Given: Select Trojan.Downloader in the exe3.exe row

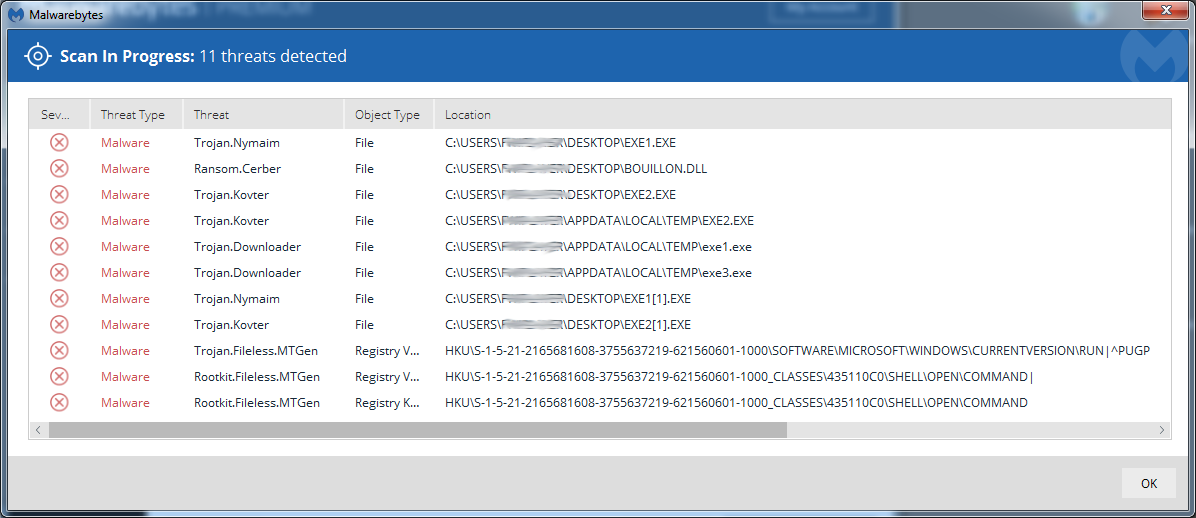Looking at the screenshot, I should (x=247, y=272).
